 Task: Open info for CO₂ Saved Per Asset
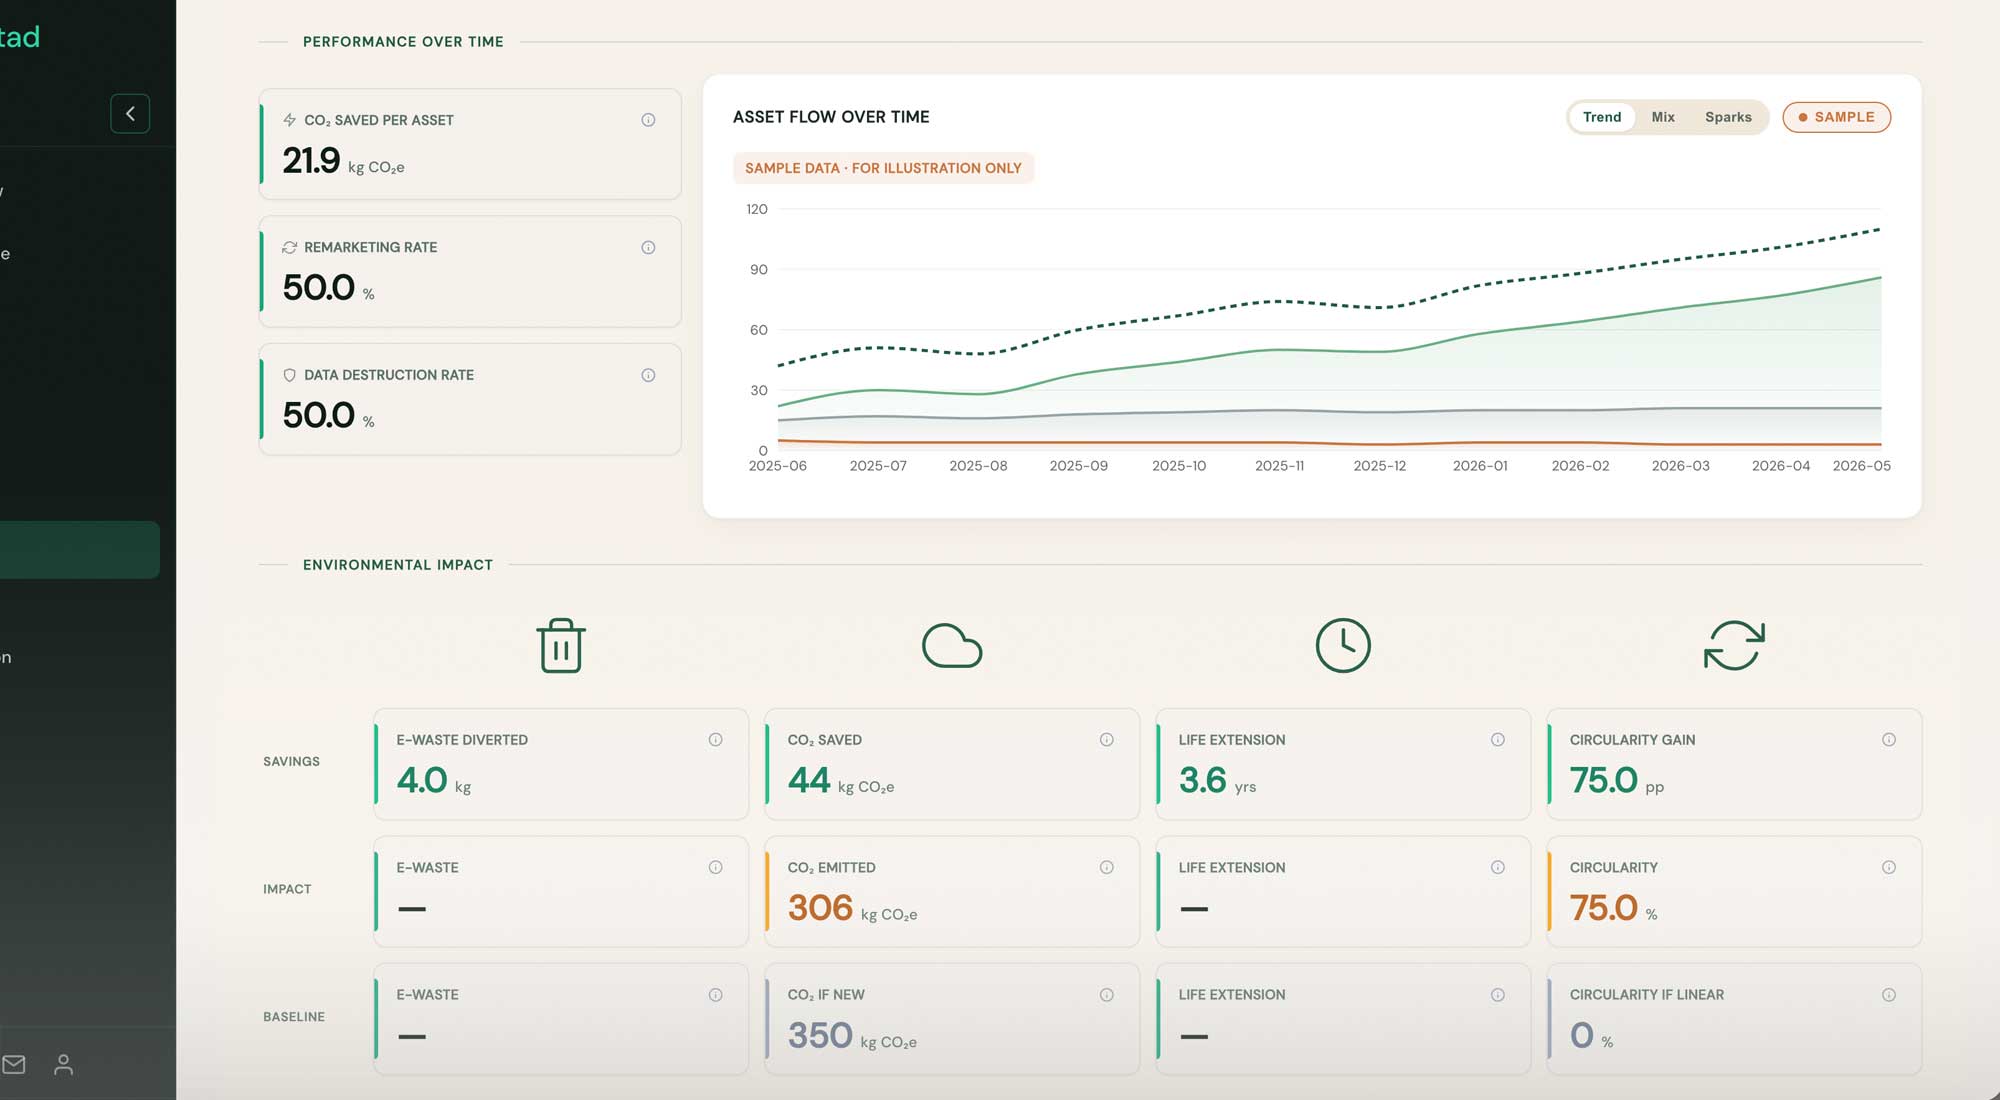click(648, 120)
